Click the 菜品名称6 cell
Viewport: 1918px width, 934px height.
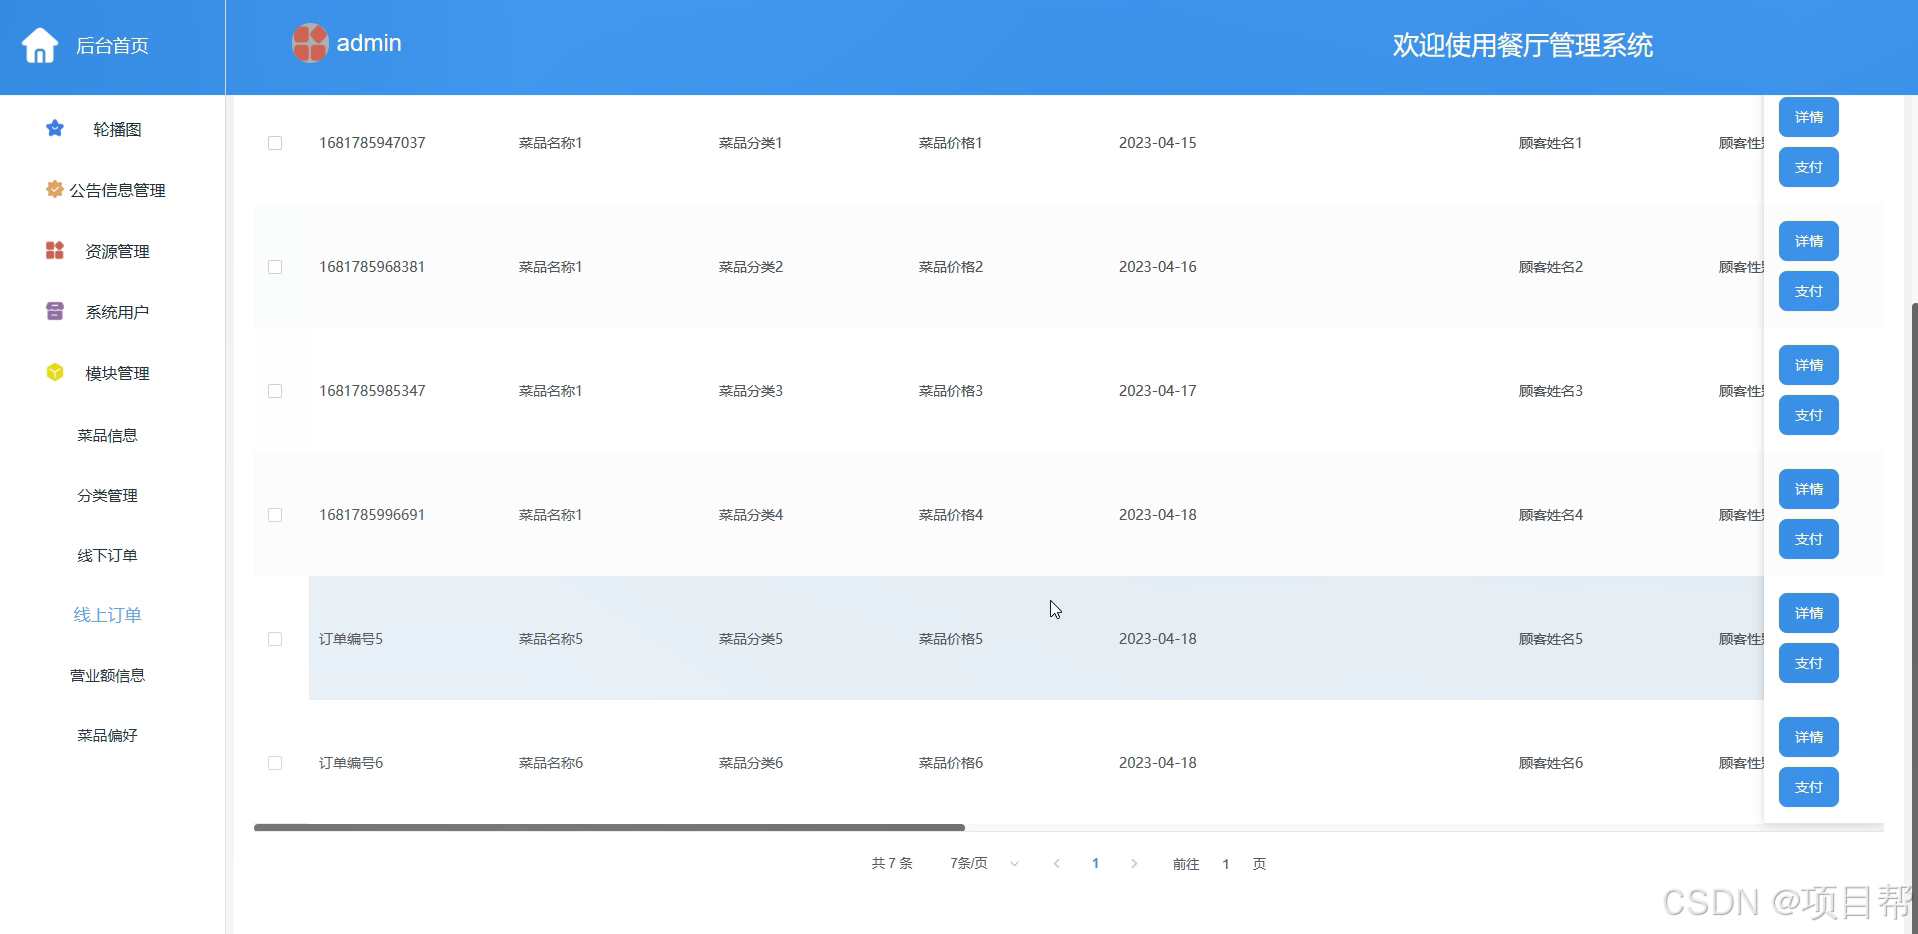click(x=551, y=763)
